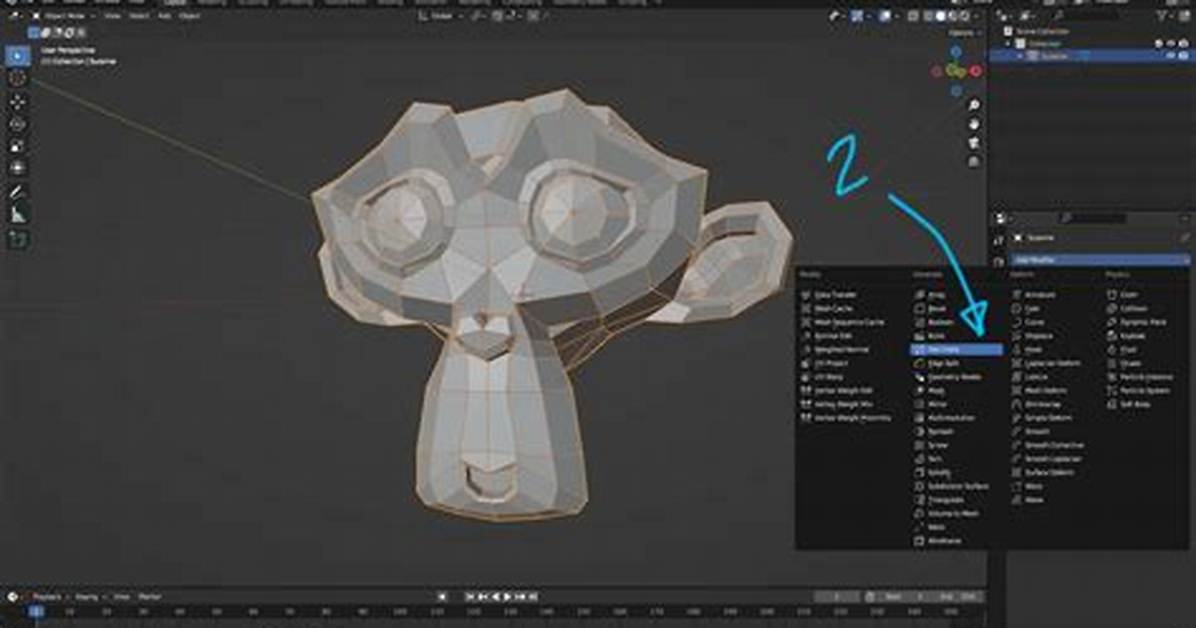Expand the Suzanne object in outliner
The width and height of the screenshot is (1196, 628).
pyautogui.click(x=1020, y=56)
